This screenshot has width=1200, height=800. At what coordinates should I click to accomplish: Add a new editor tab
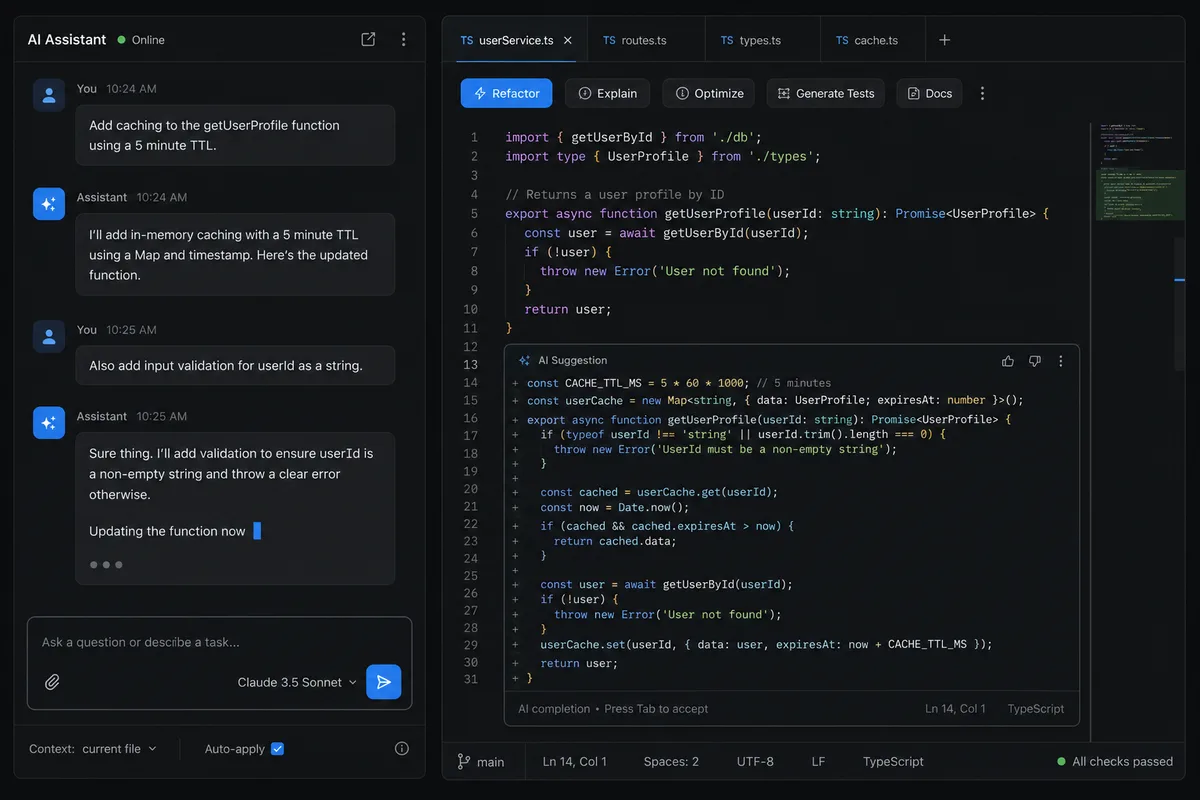pos(944,40)
